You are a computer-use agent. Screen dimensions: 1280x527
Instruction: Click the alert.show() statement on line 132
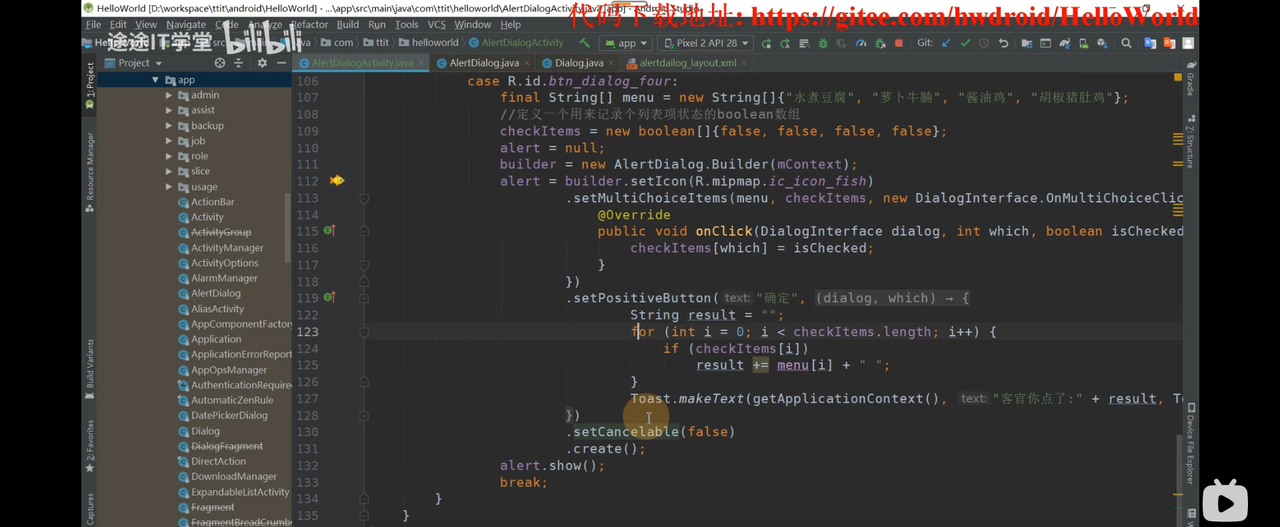click(552, 465)
